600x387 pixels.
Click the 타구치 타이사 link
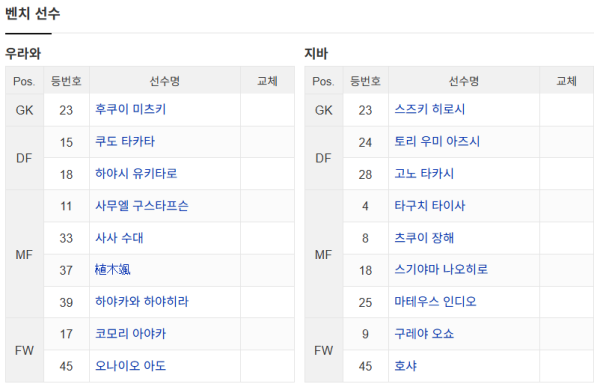[430, 206]
